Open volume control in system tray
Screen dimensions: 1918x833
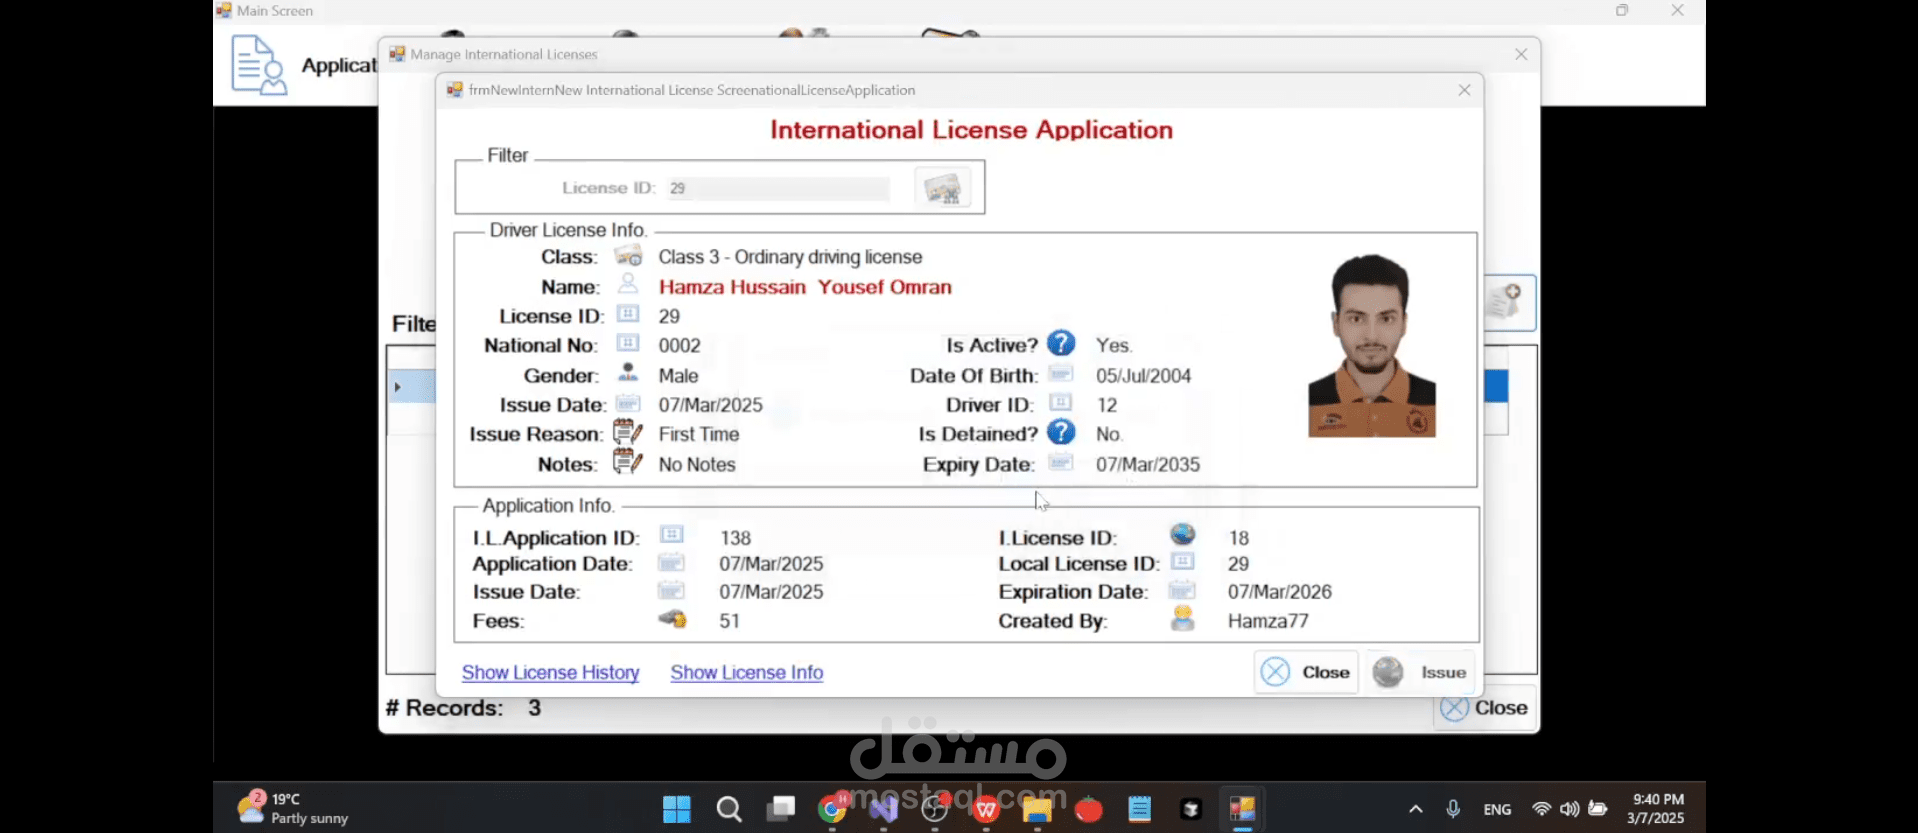[x=1569, y=809]
